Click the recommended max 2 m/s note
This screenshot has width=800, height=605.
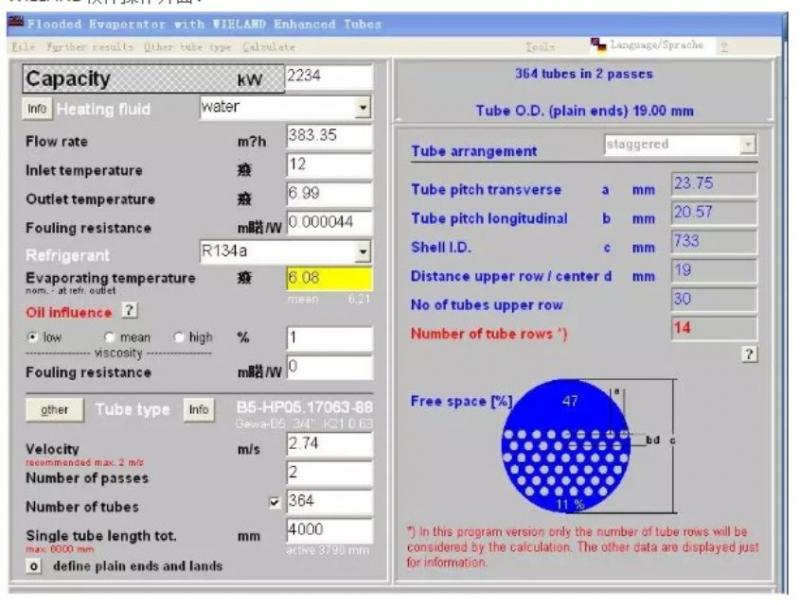tap(85, 463)
